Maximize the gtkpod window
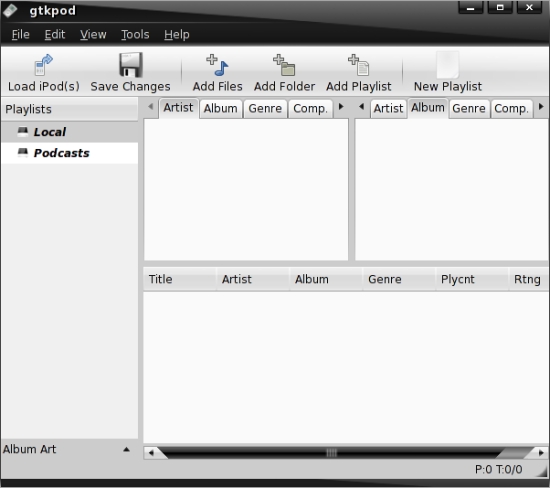The width and height of the screenshot is (550, 488). click(500, 8)
